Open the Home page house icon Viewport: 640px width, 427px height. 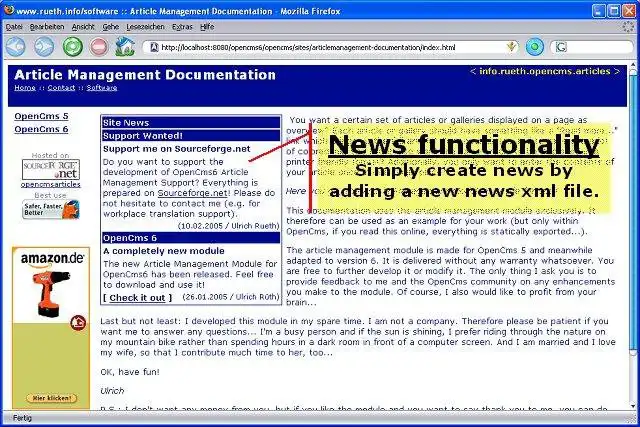point(125,46)
